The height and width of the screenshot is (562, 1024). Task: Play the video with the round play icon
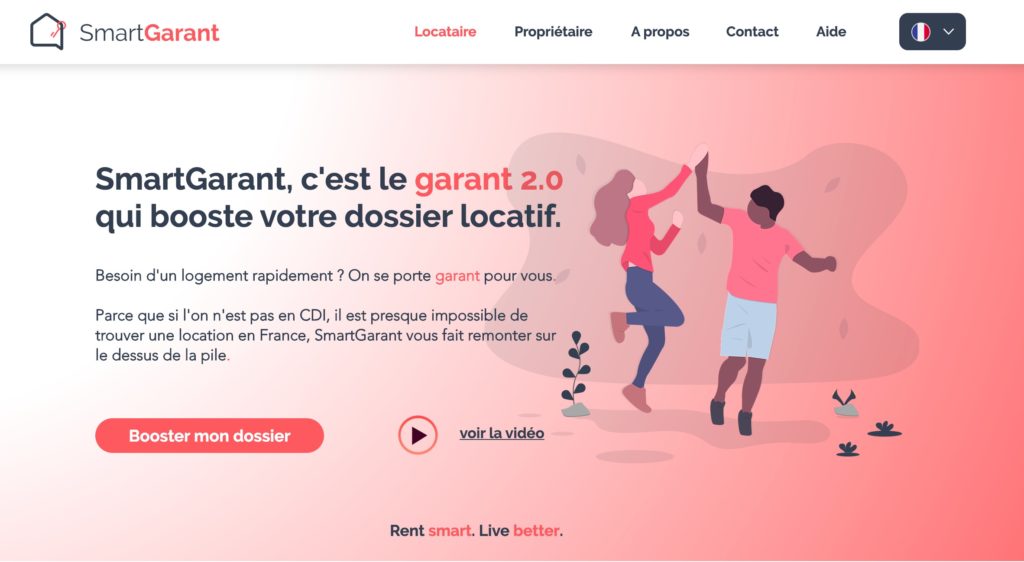click(x=418, y=435)
